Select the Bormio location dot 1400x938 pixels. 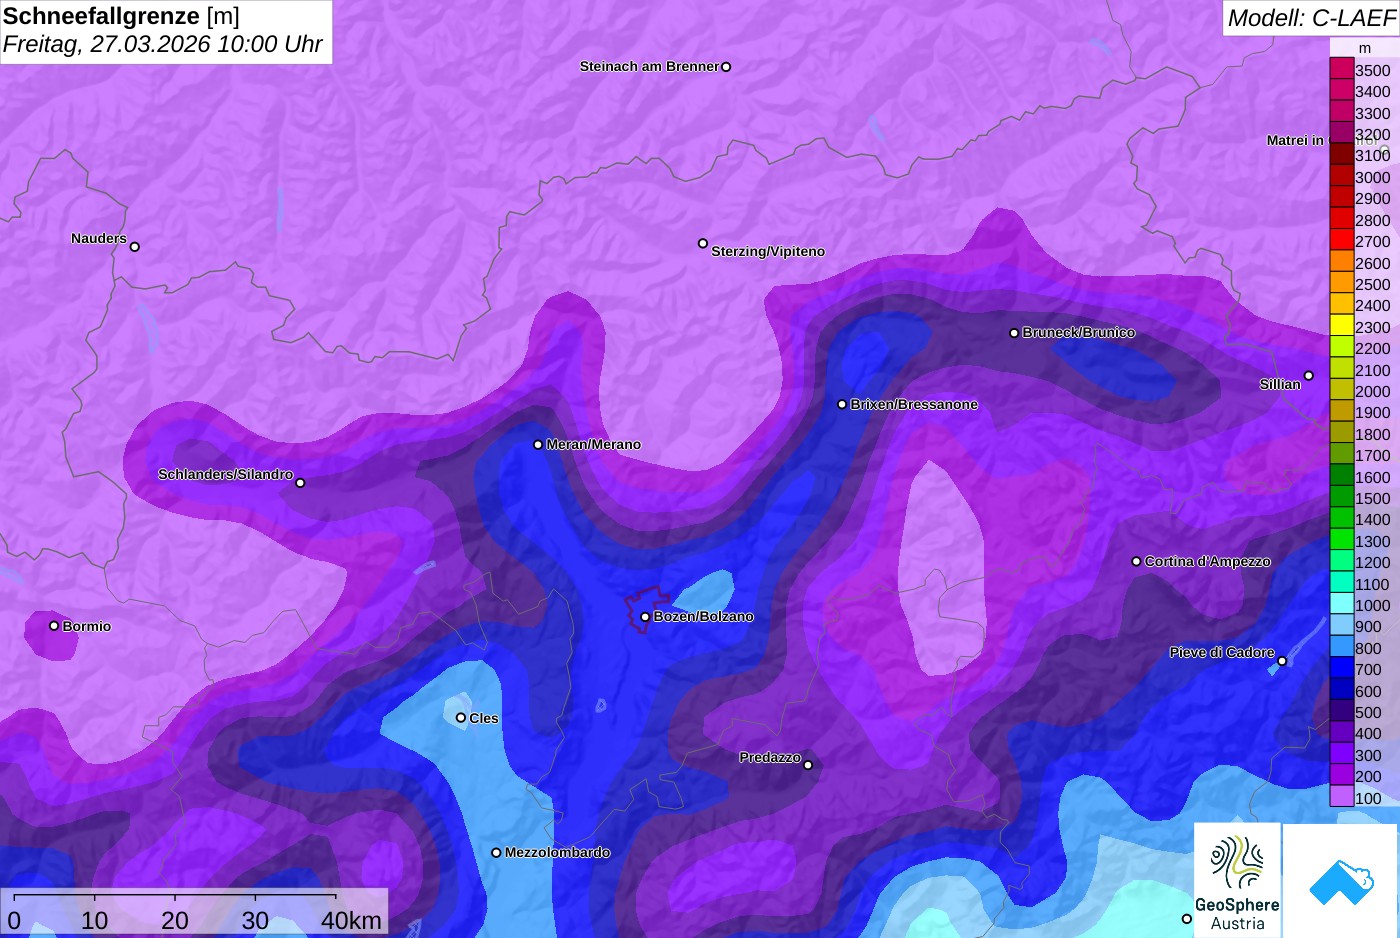coord(54,626)
